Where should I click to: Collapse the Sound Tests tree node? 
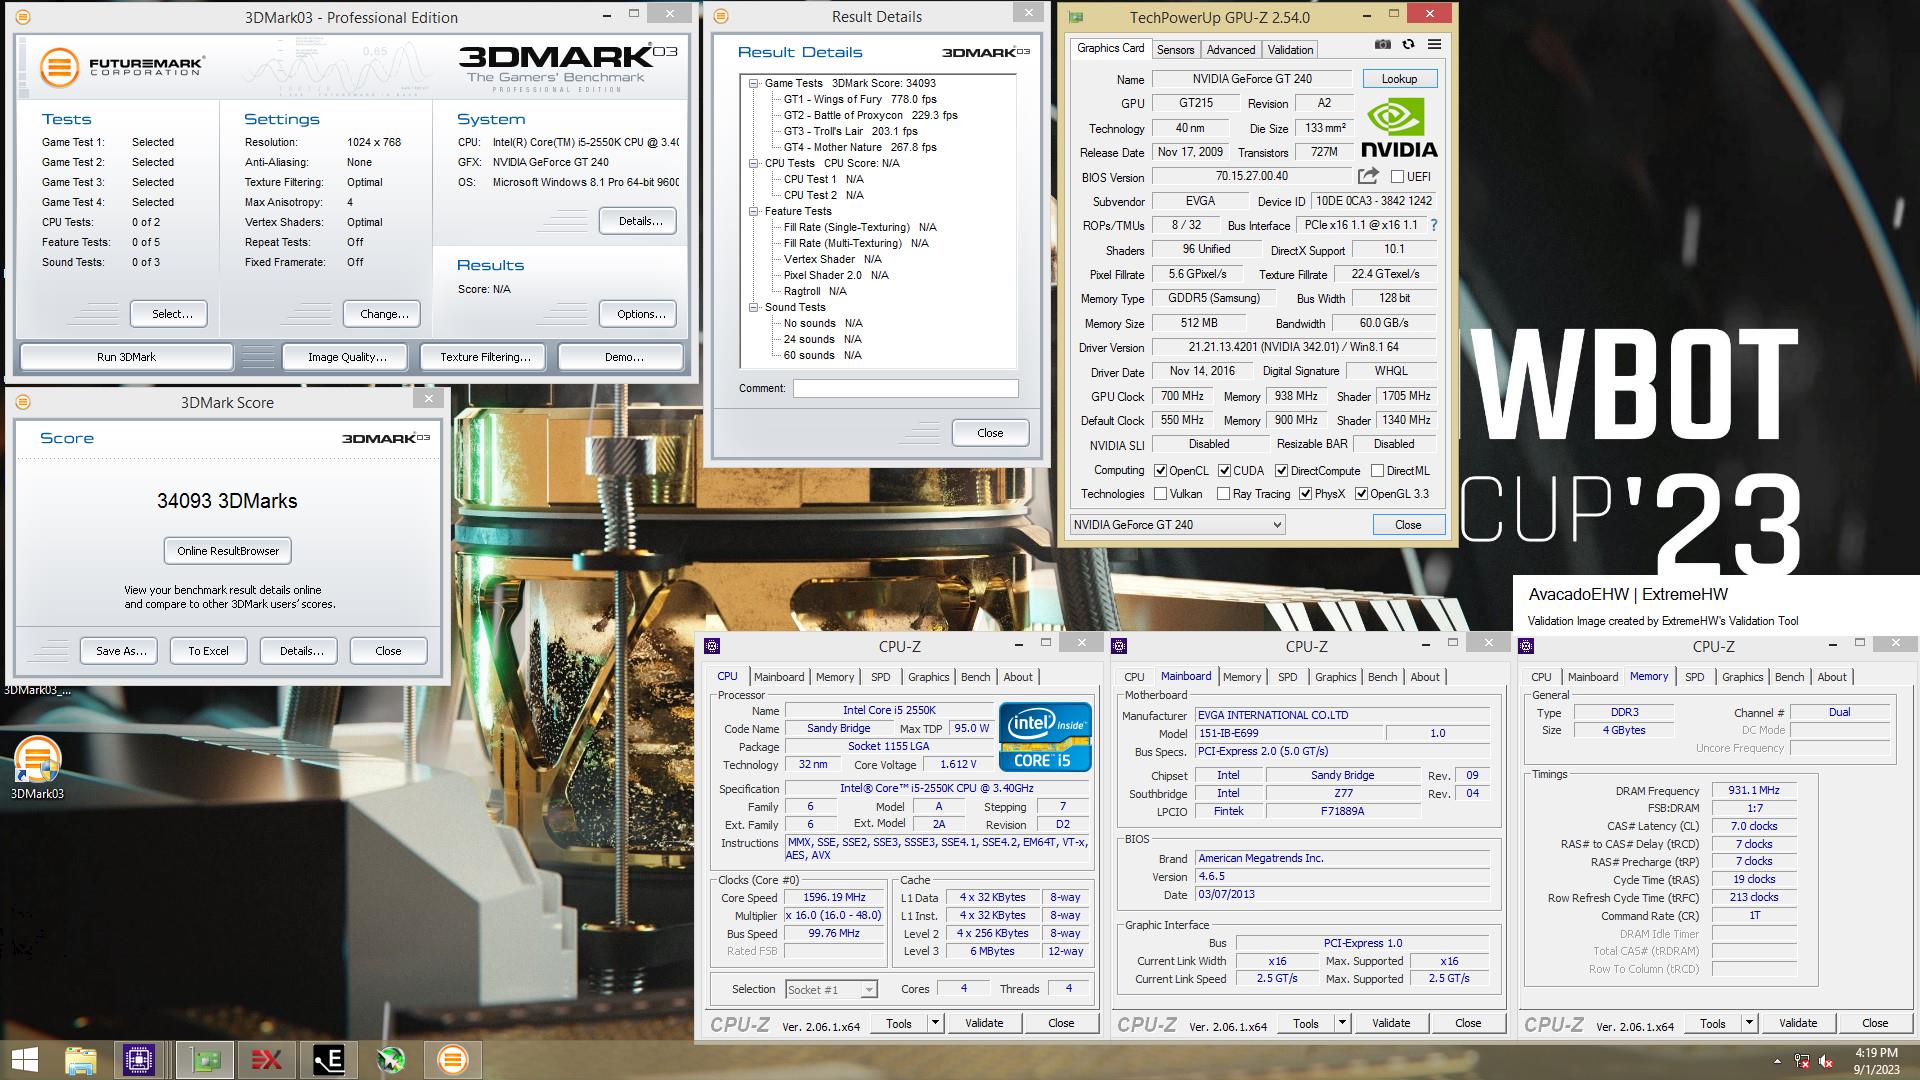point(754,307)
